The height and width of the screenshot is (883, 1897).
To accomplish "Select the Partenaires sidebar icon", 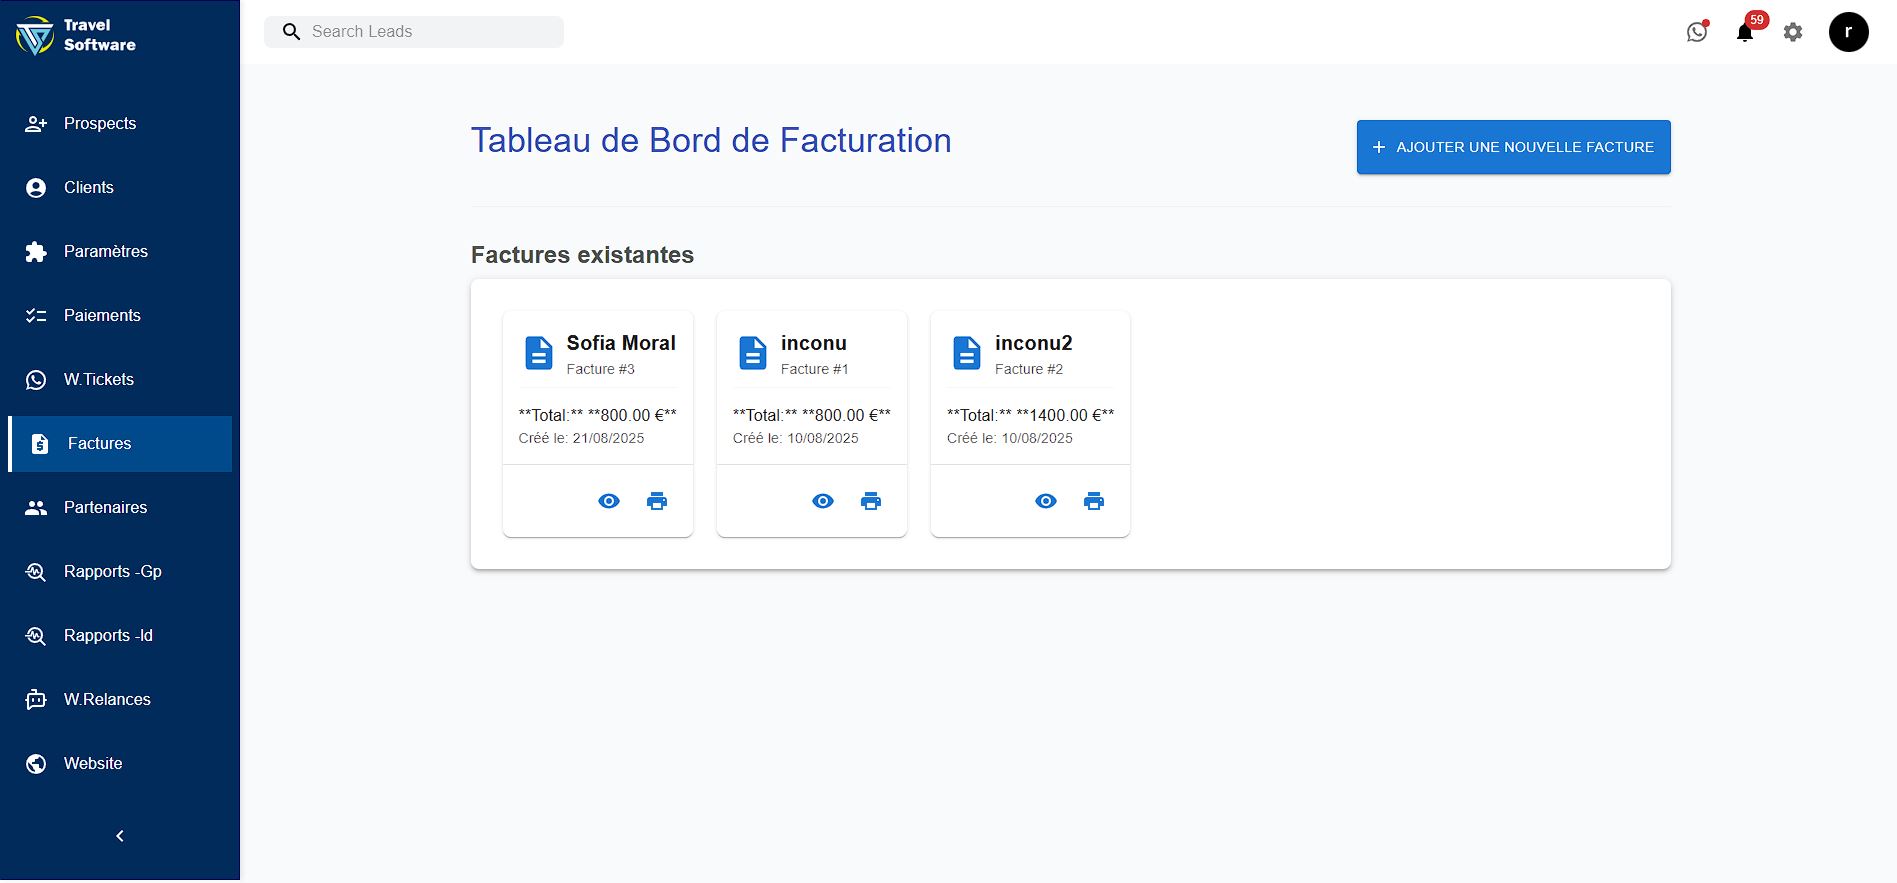I will pos(34,507).
